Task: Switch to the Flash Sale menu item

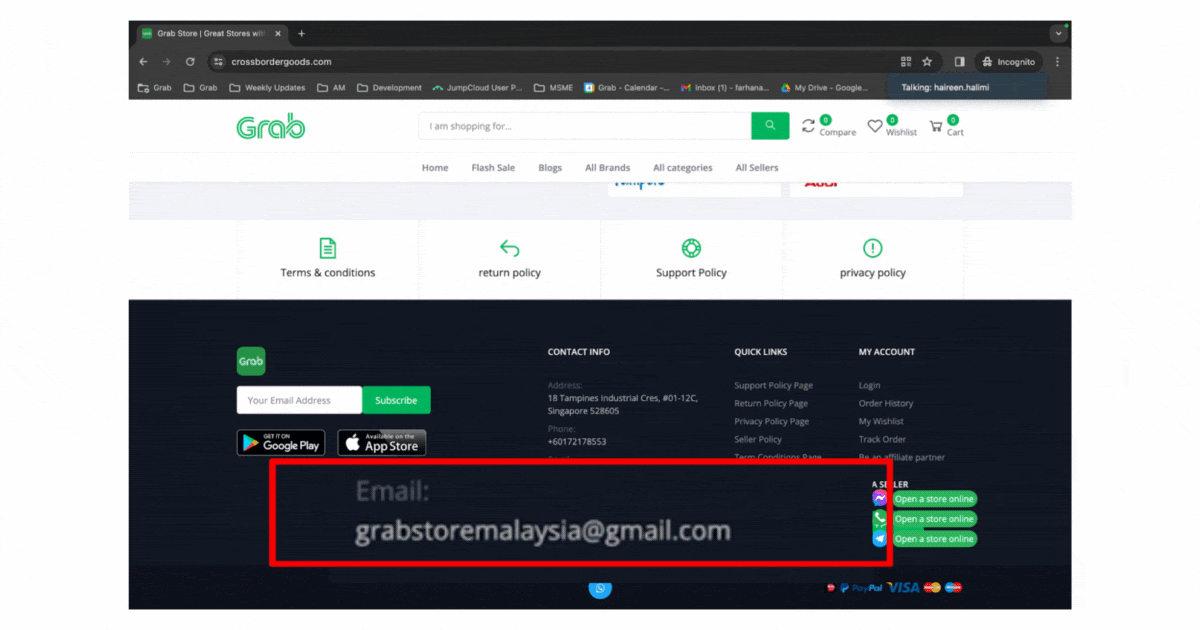Action: (x=492, y=167)
